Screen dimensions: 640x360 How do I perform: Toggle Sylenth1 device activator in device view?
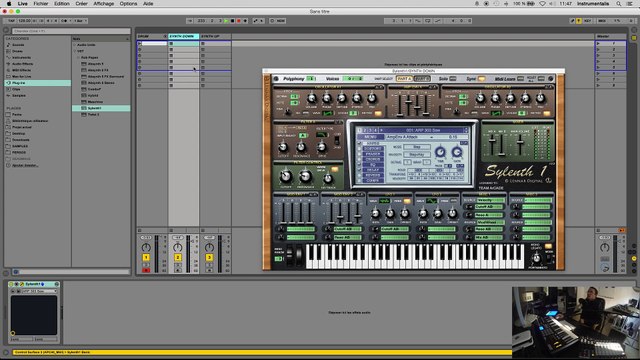[11, 284]
